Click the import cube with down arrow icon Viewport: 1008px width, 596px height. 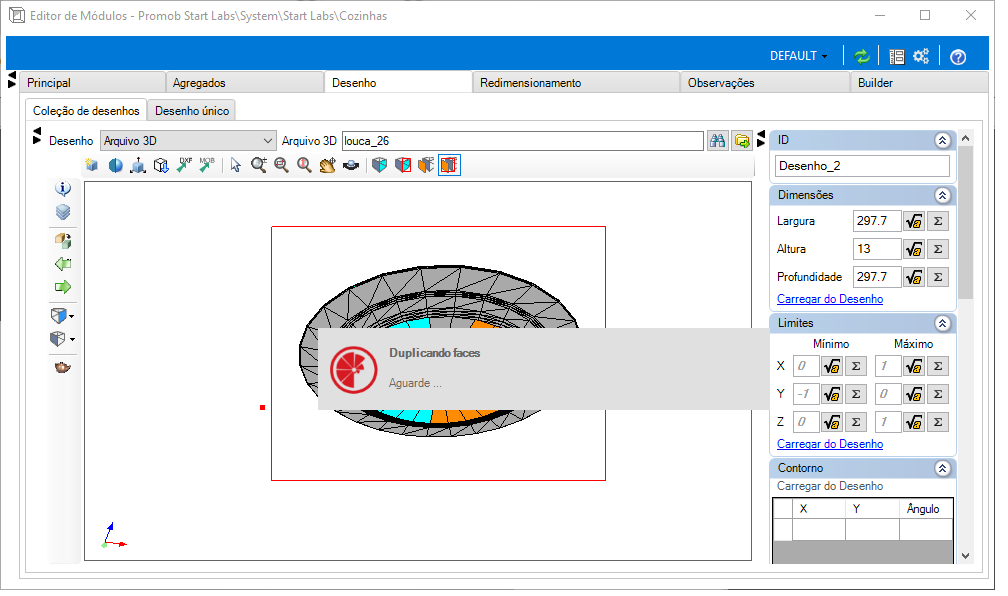[x=161, y=165]
